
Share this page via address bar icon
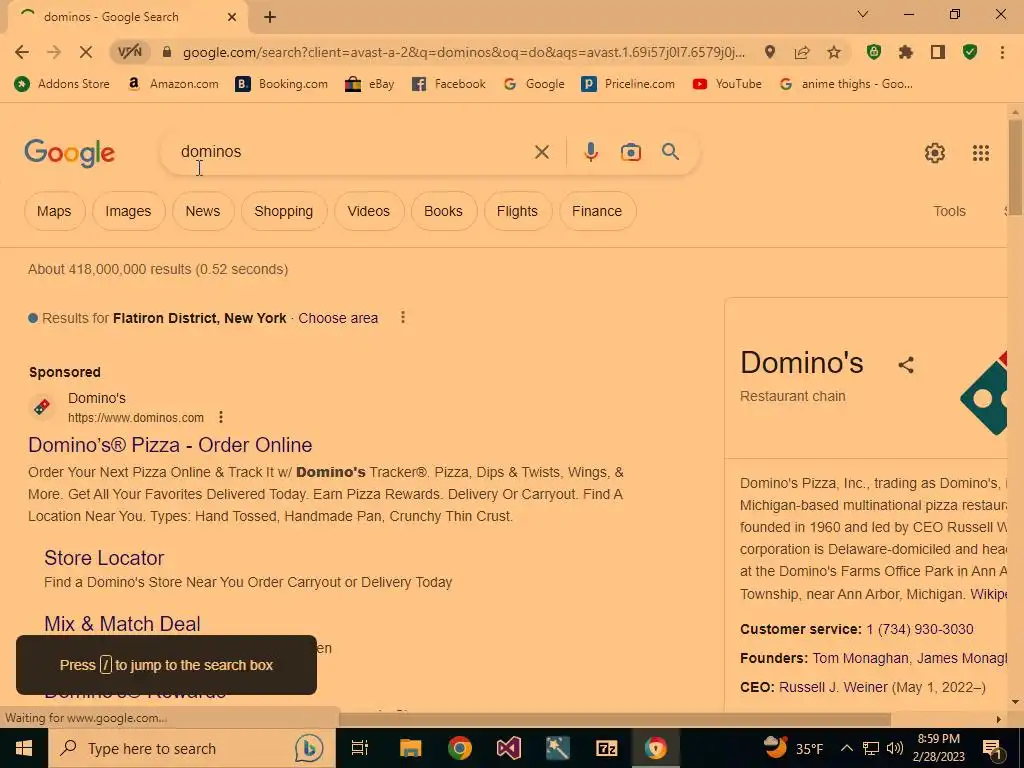[x=802, y=52]
